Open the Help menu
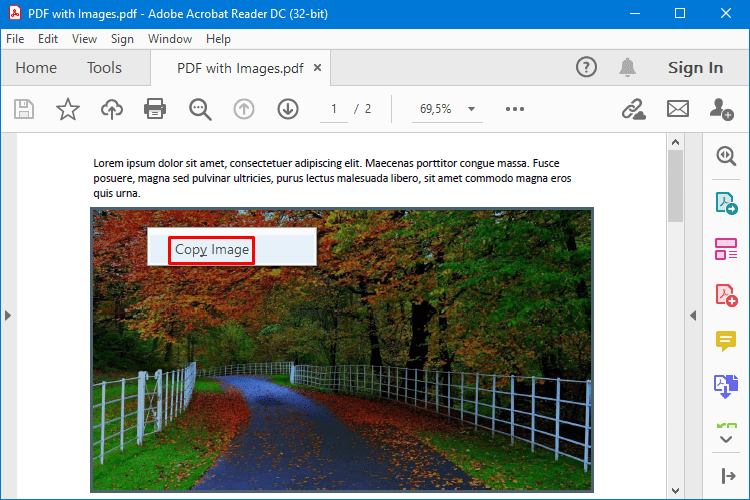The image size is (750, 500). point(218,39)
